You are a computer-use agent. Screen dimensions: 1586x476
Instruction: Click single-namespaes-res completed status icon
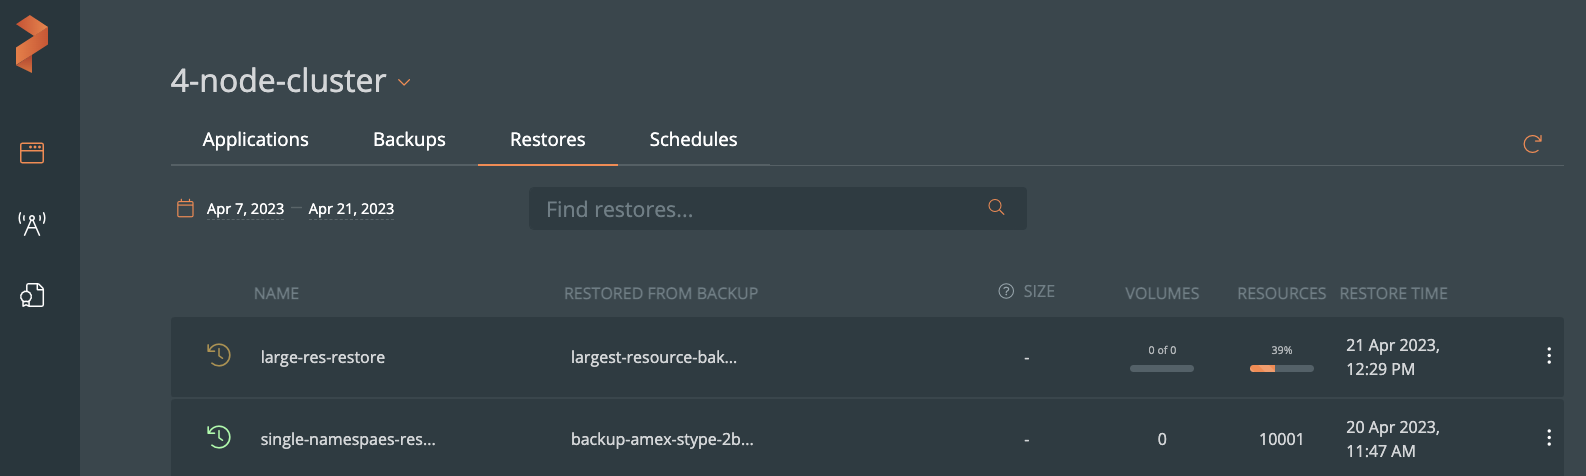point(219,437)
